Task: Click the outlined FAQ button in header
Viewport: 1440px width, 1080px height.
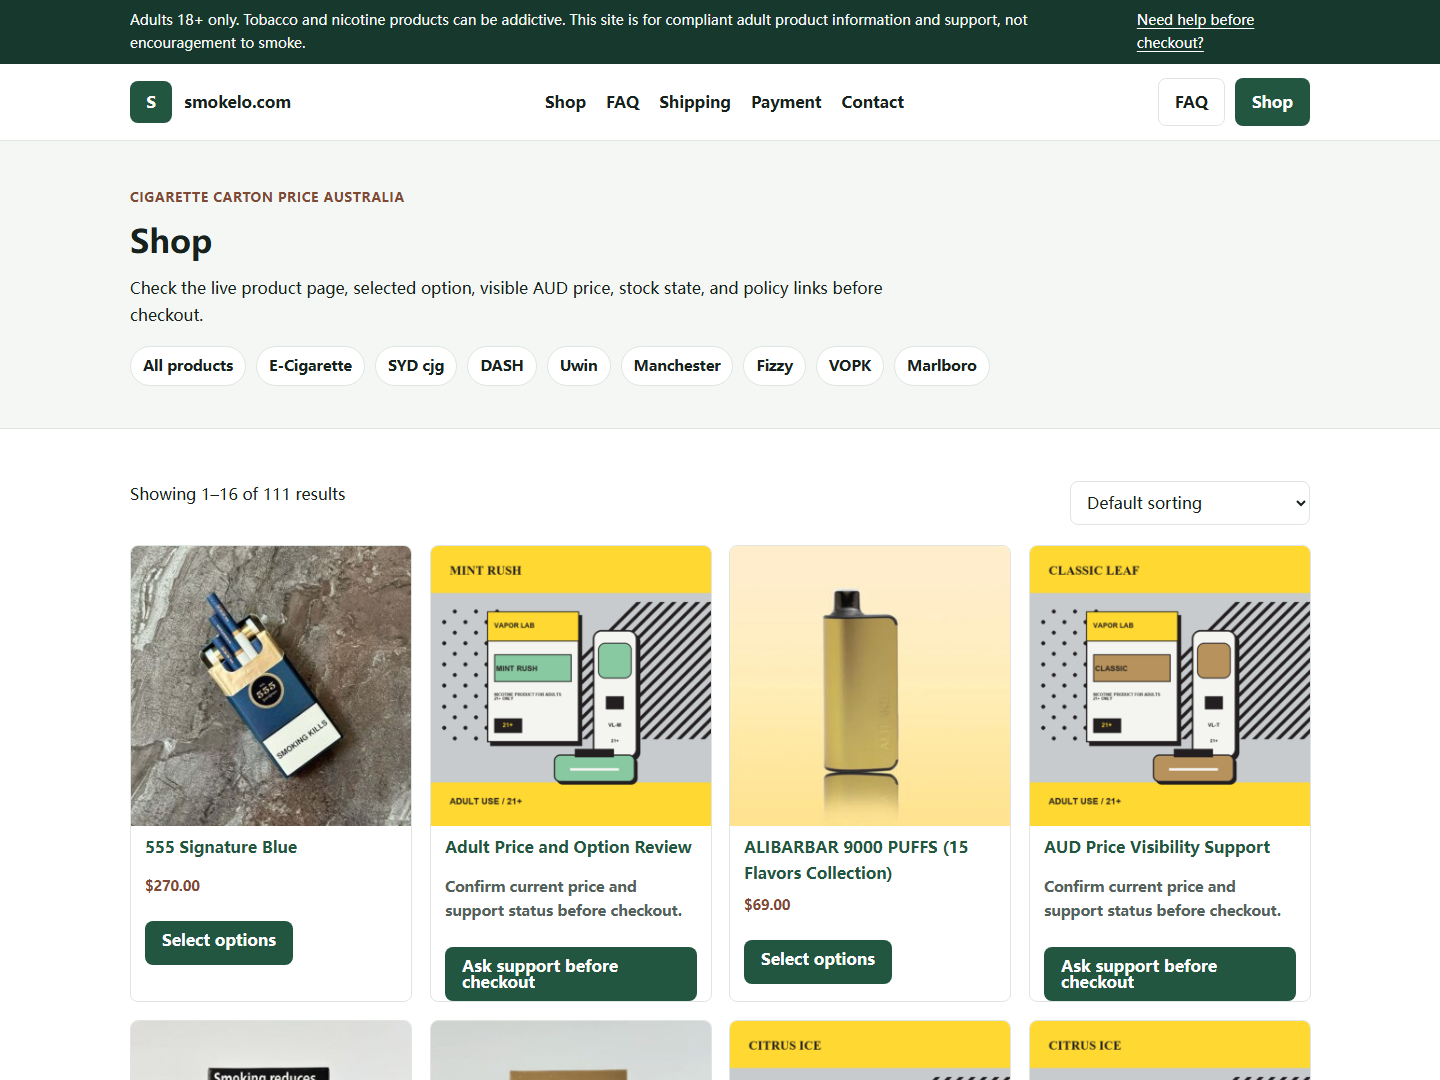Action: point(1191,102)
